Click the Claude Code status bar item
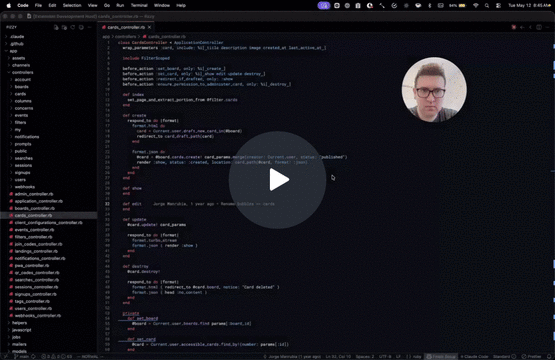Image resolution: width=555 pixels, height=360 pixels. pyautogui.click(x=474, y=356)
